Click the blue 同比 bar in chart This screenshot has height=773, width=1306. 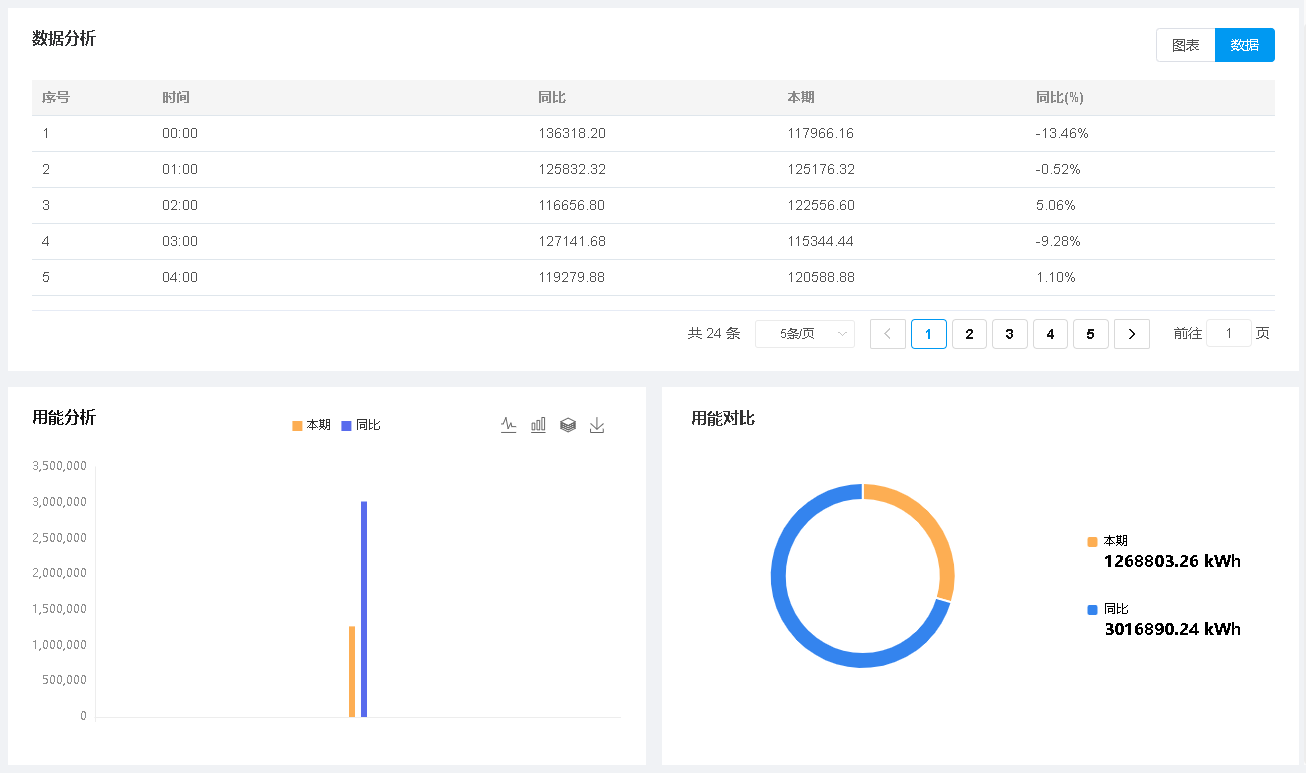[x=364, y=609]
